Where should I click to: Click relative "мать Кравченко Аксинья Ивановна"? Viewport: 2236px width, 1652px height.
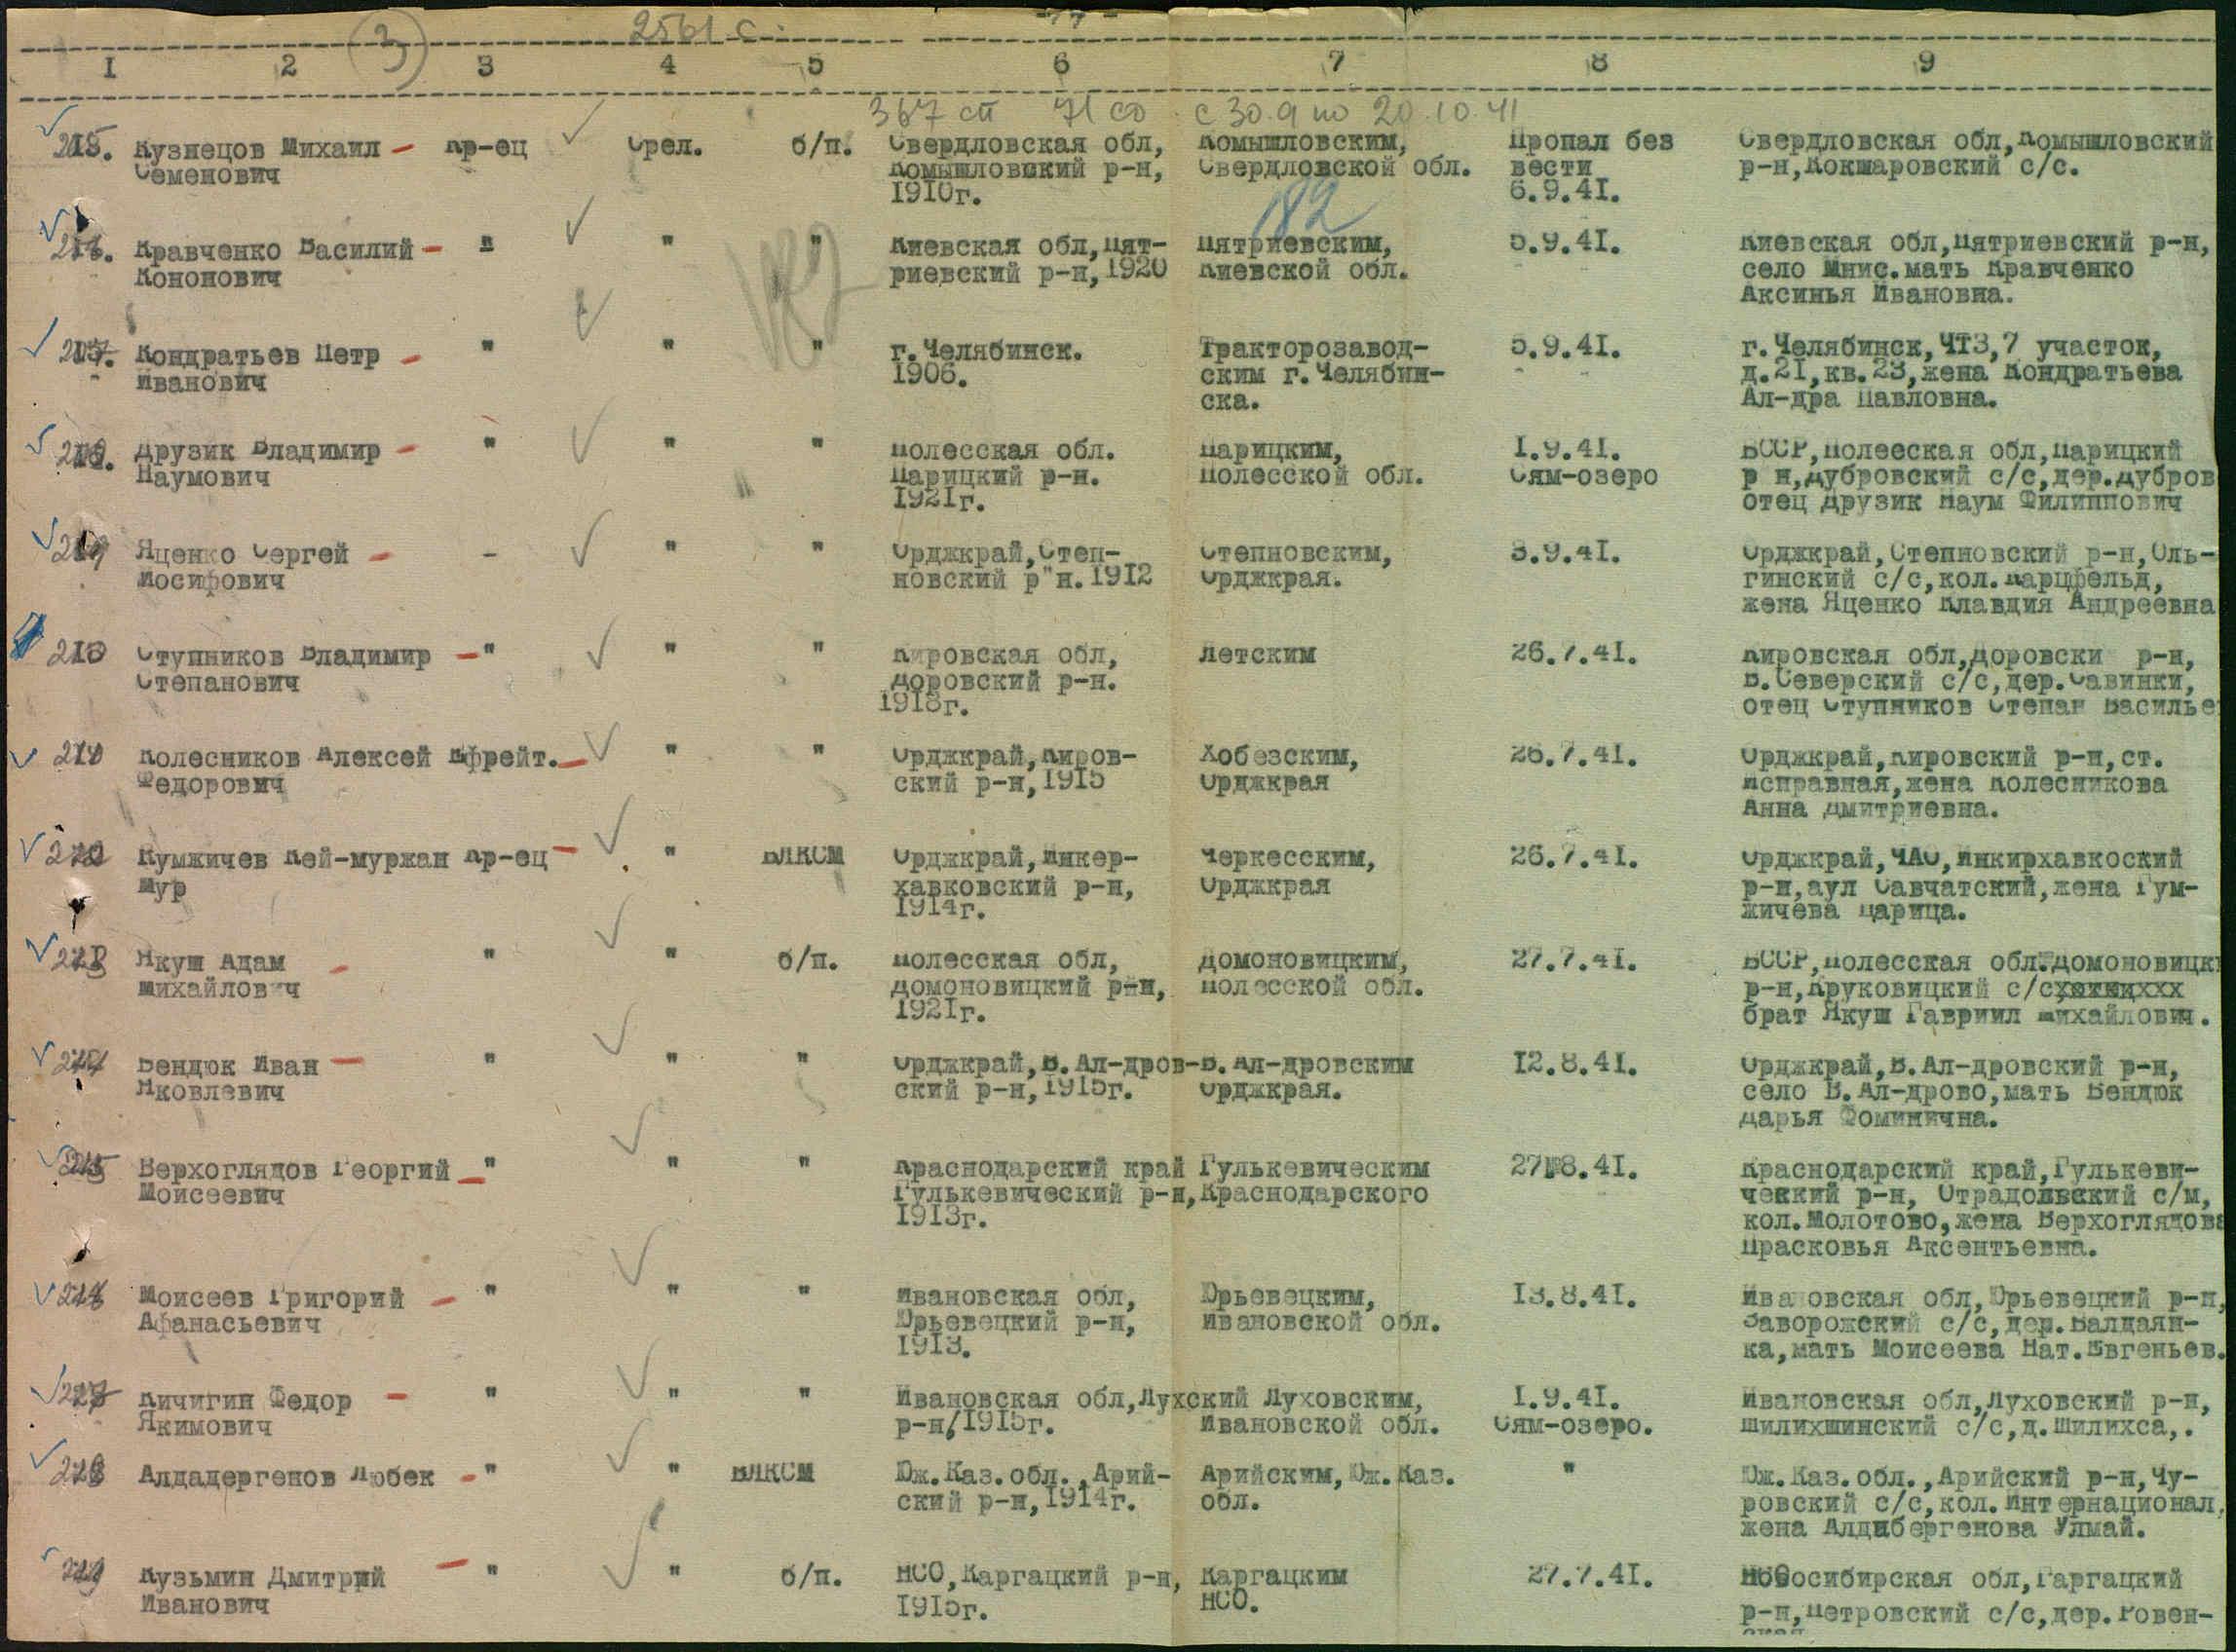[x=1936, y=282]
